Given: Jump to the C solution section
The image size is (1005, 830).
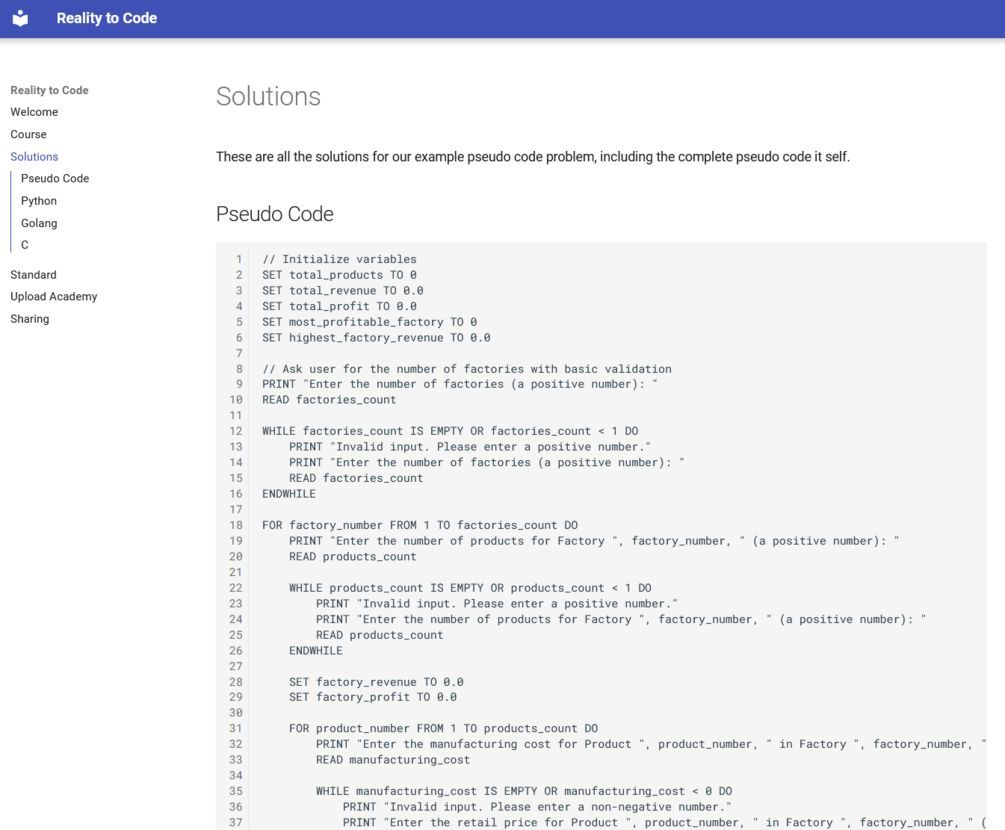Looking at the screenshot, I should tap(25, 245).
